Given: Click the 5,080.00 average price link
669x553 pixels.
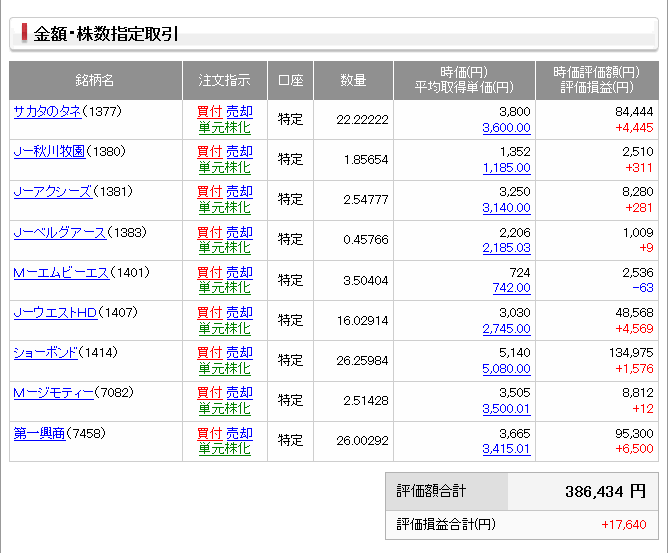Looking at the screenshot, I should 506,369.
